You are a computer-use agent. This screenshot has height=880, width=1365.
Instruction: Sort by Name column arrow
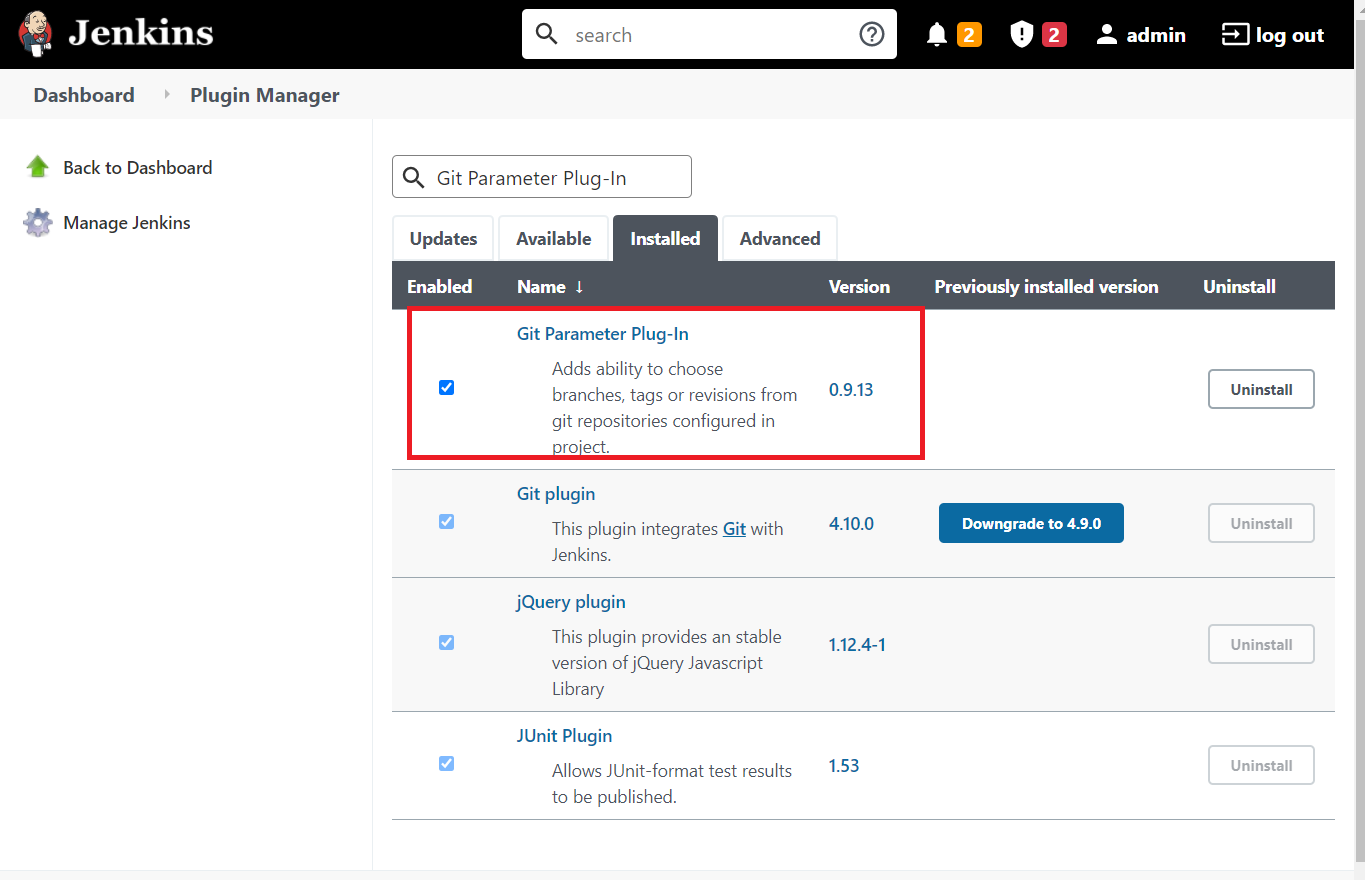point(579,287)
